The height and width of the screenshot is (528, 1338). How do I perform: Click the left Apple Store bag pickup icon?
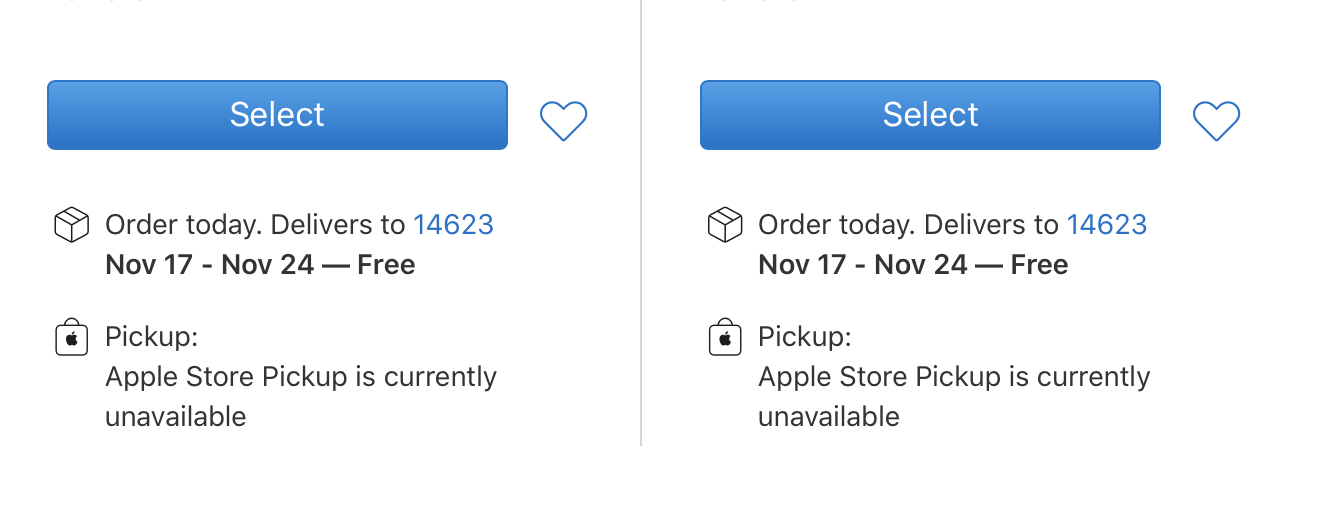click(x=71, y=337)
